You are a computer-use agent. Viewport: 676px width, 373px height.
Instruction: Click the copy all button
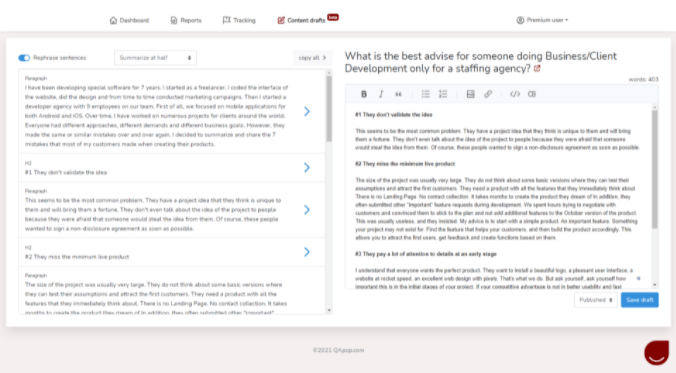(313, 58)
